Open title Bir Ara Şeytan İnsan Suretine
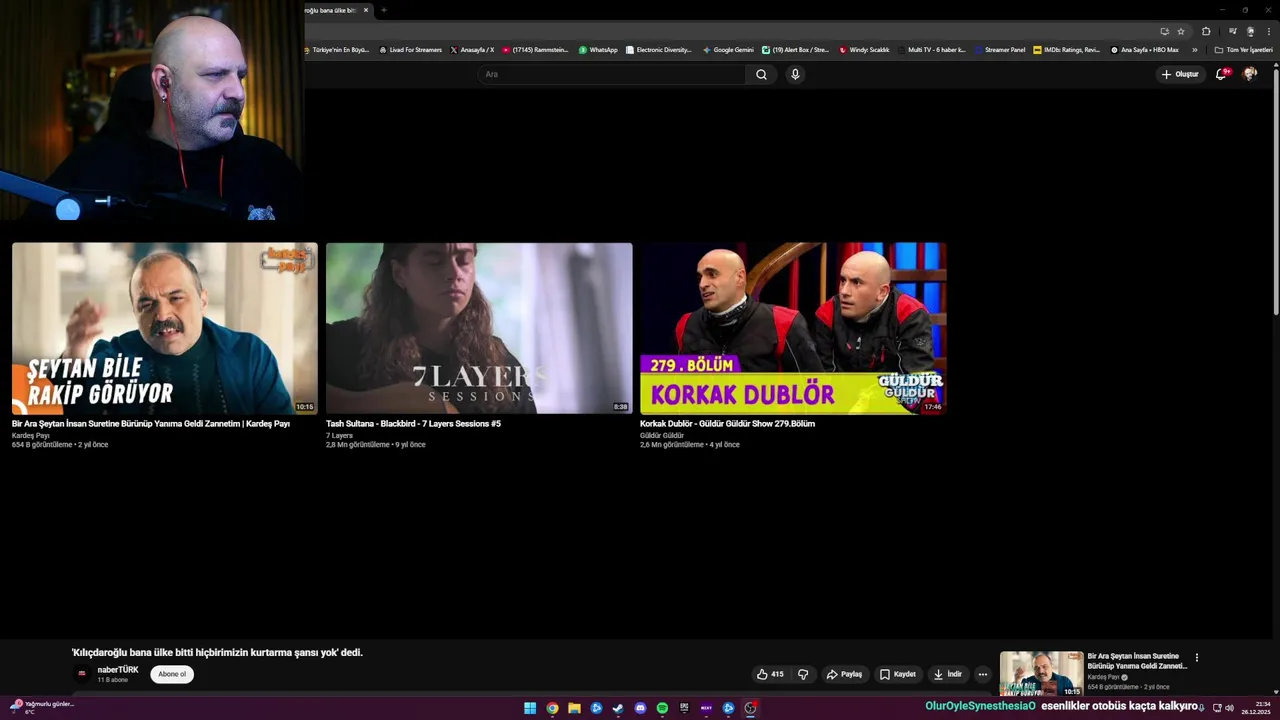Screen dimensions: 1280x720 click(x=151, y=424)
